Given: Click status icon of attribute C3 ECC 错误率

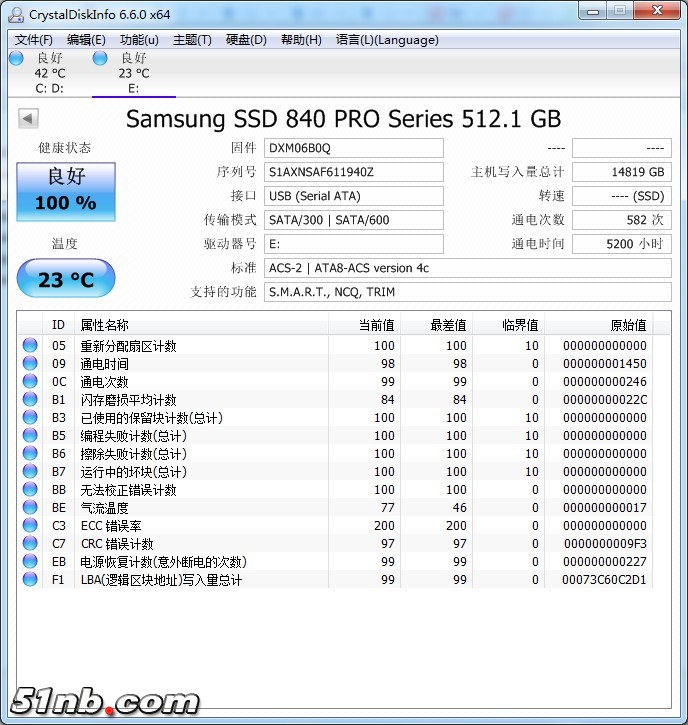Looking at the screenshot, I should tap(30, 525).
